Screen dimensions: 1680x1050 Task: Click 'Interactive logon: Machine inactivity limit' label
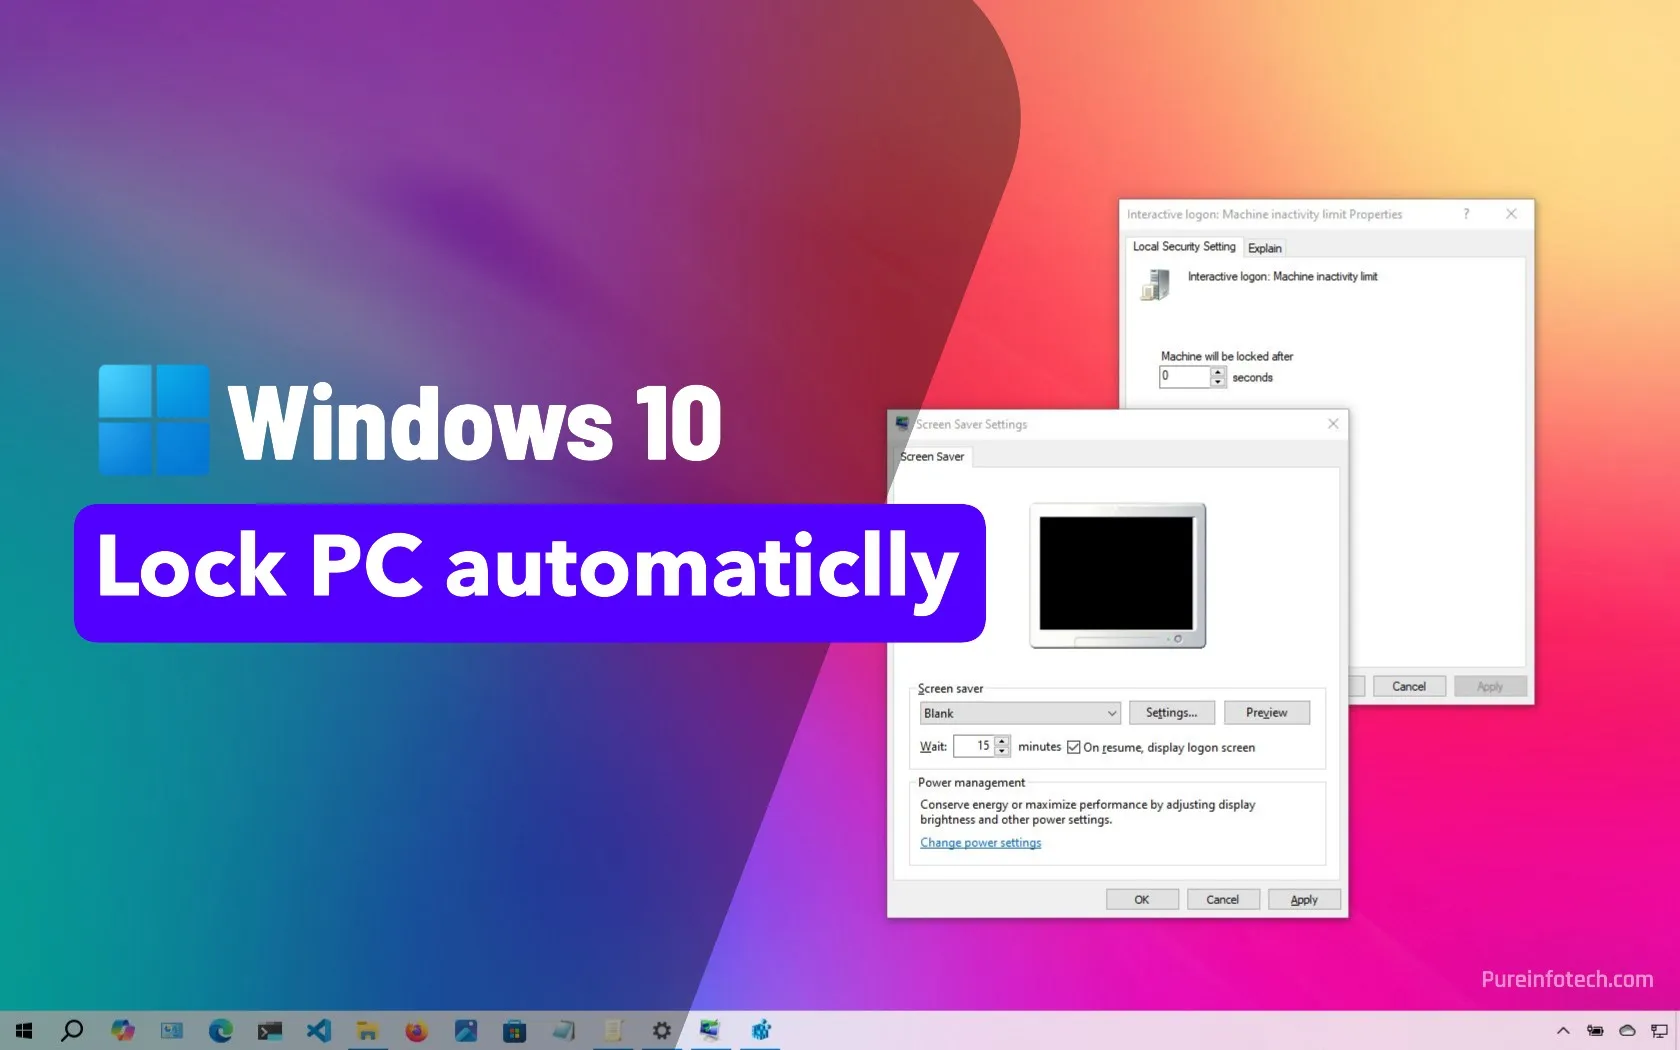tap(1282, 276)
